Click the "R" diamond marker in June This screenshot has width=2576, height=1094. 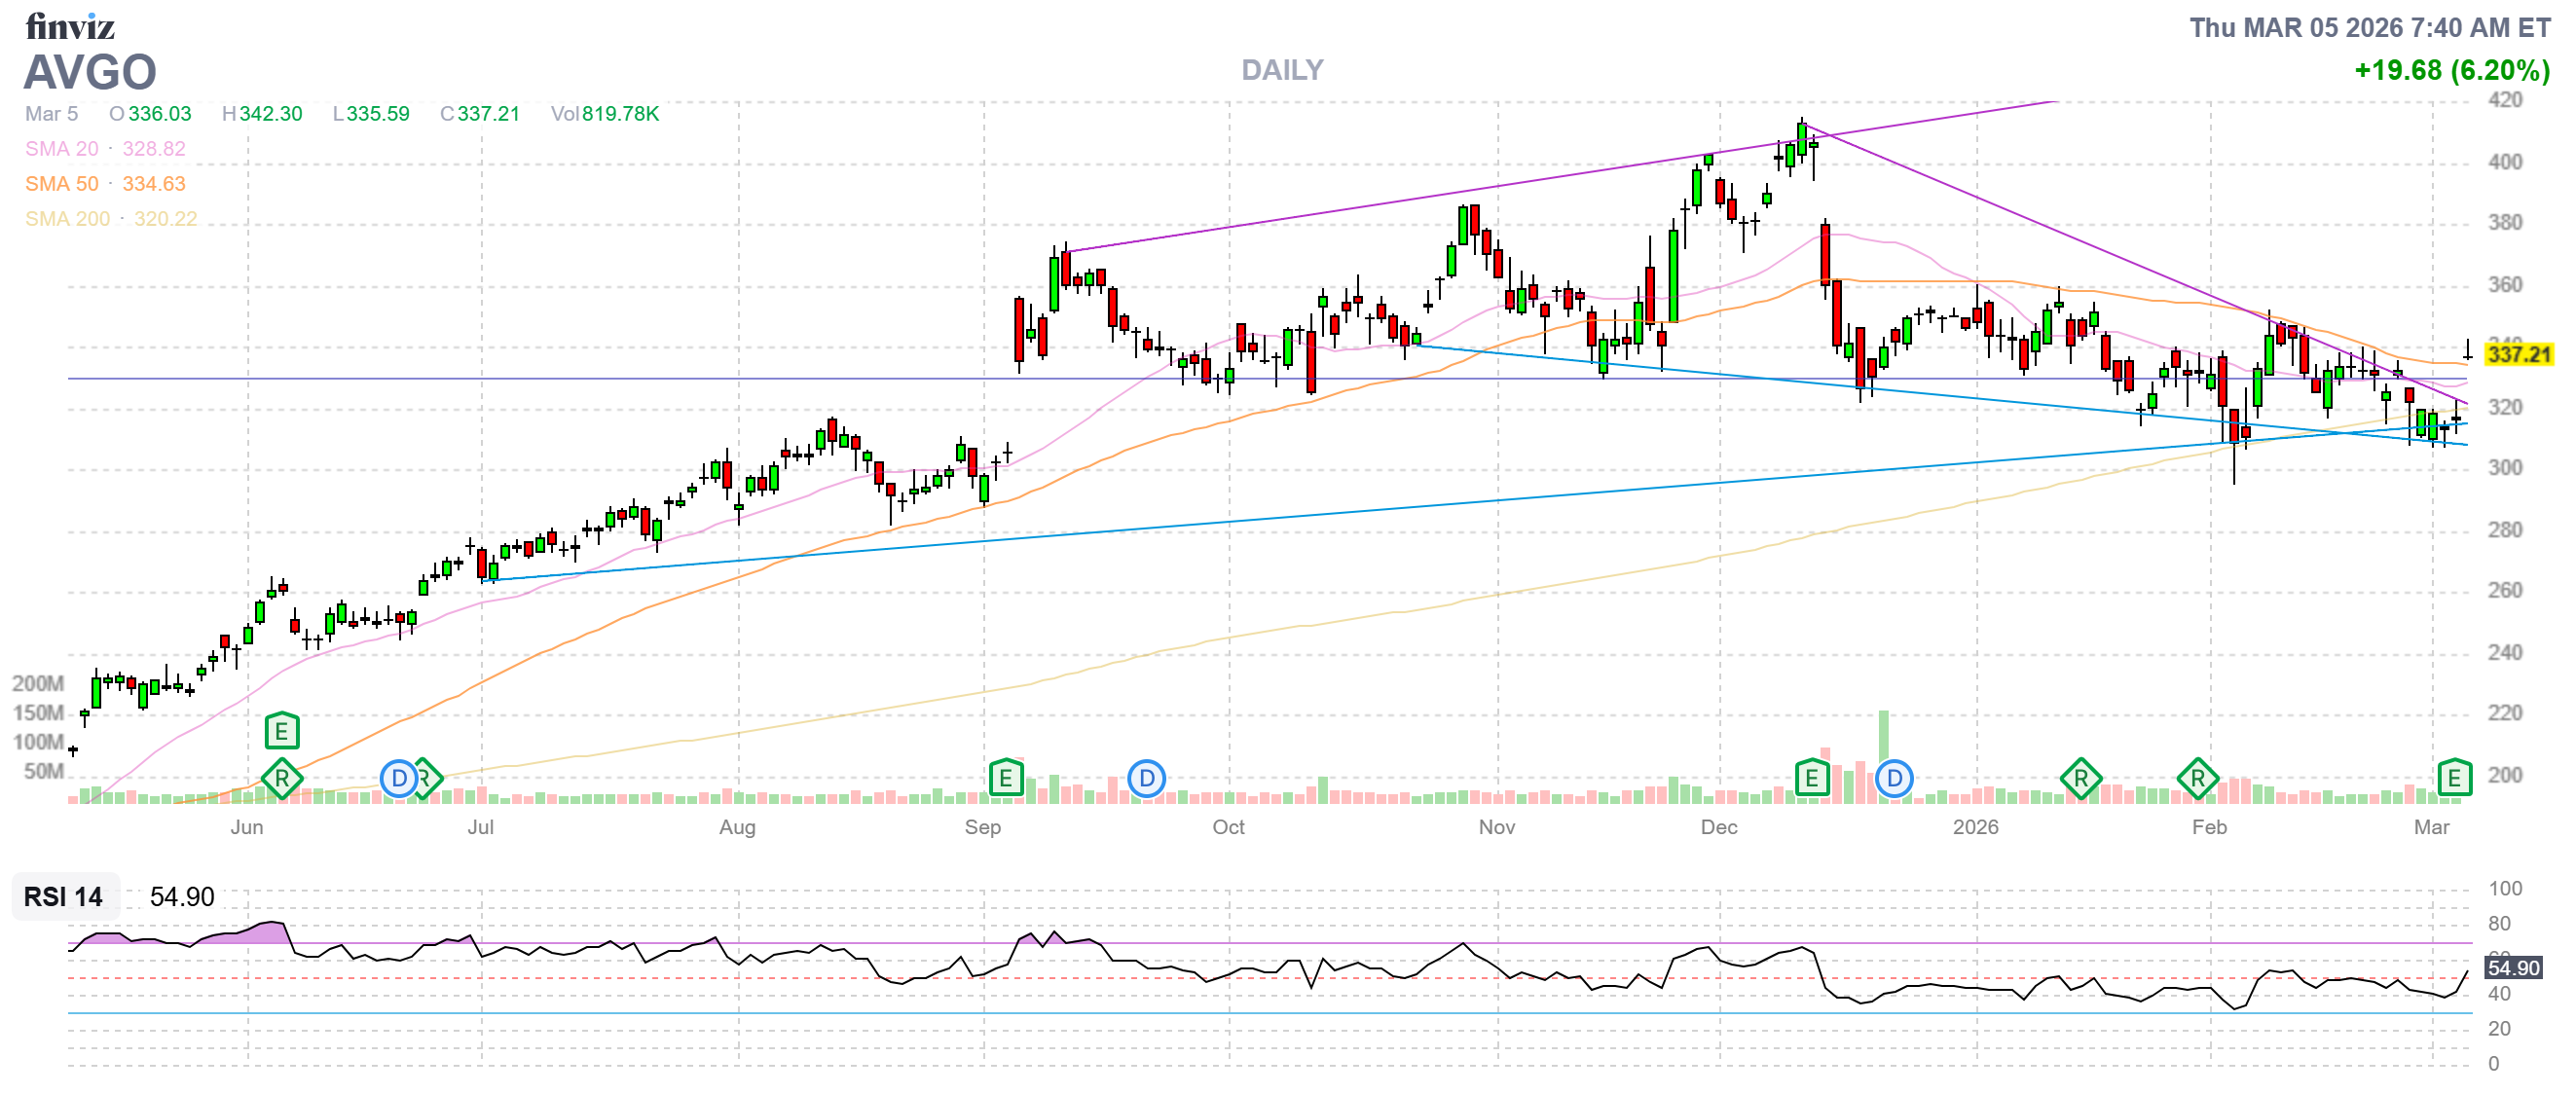click(x=282, y=778)
